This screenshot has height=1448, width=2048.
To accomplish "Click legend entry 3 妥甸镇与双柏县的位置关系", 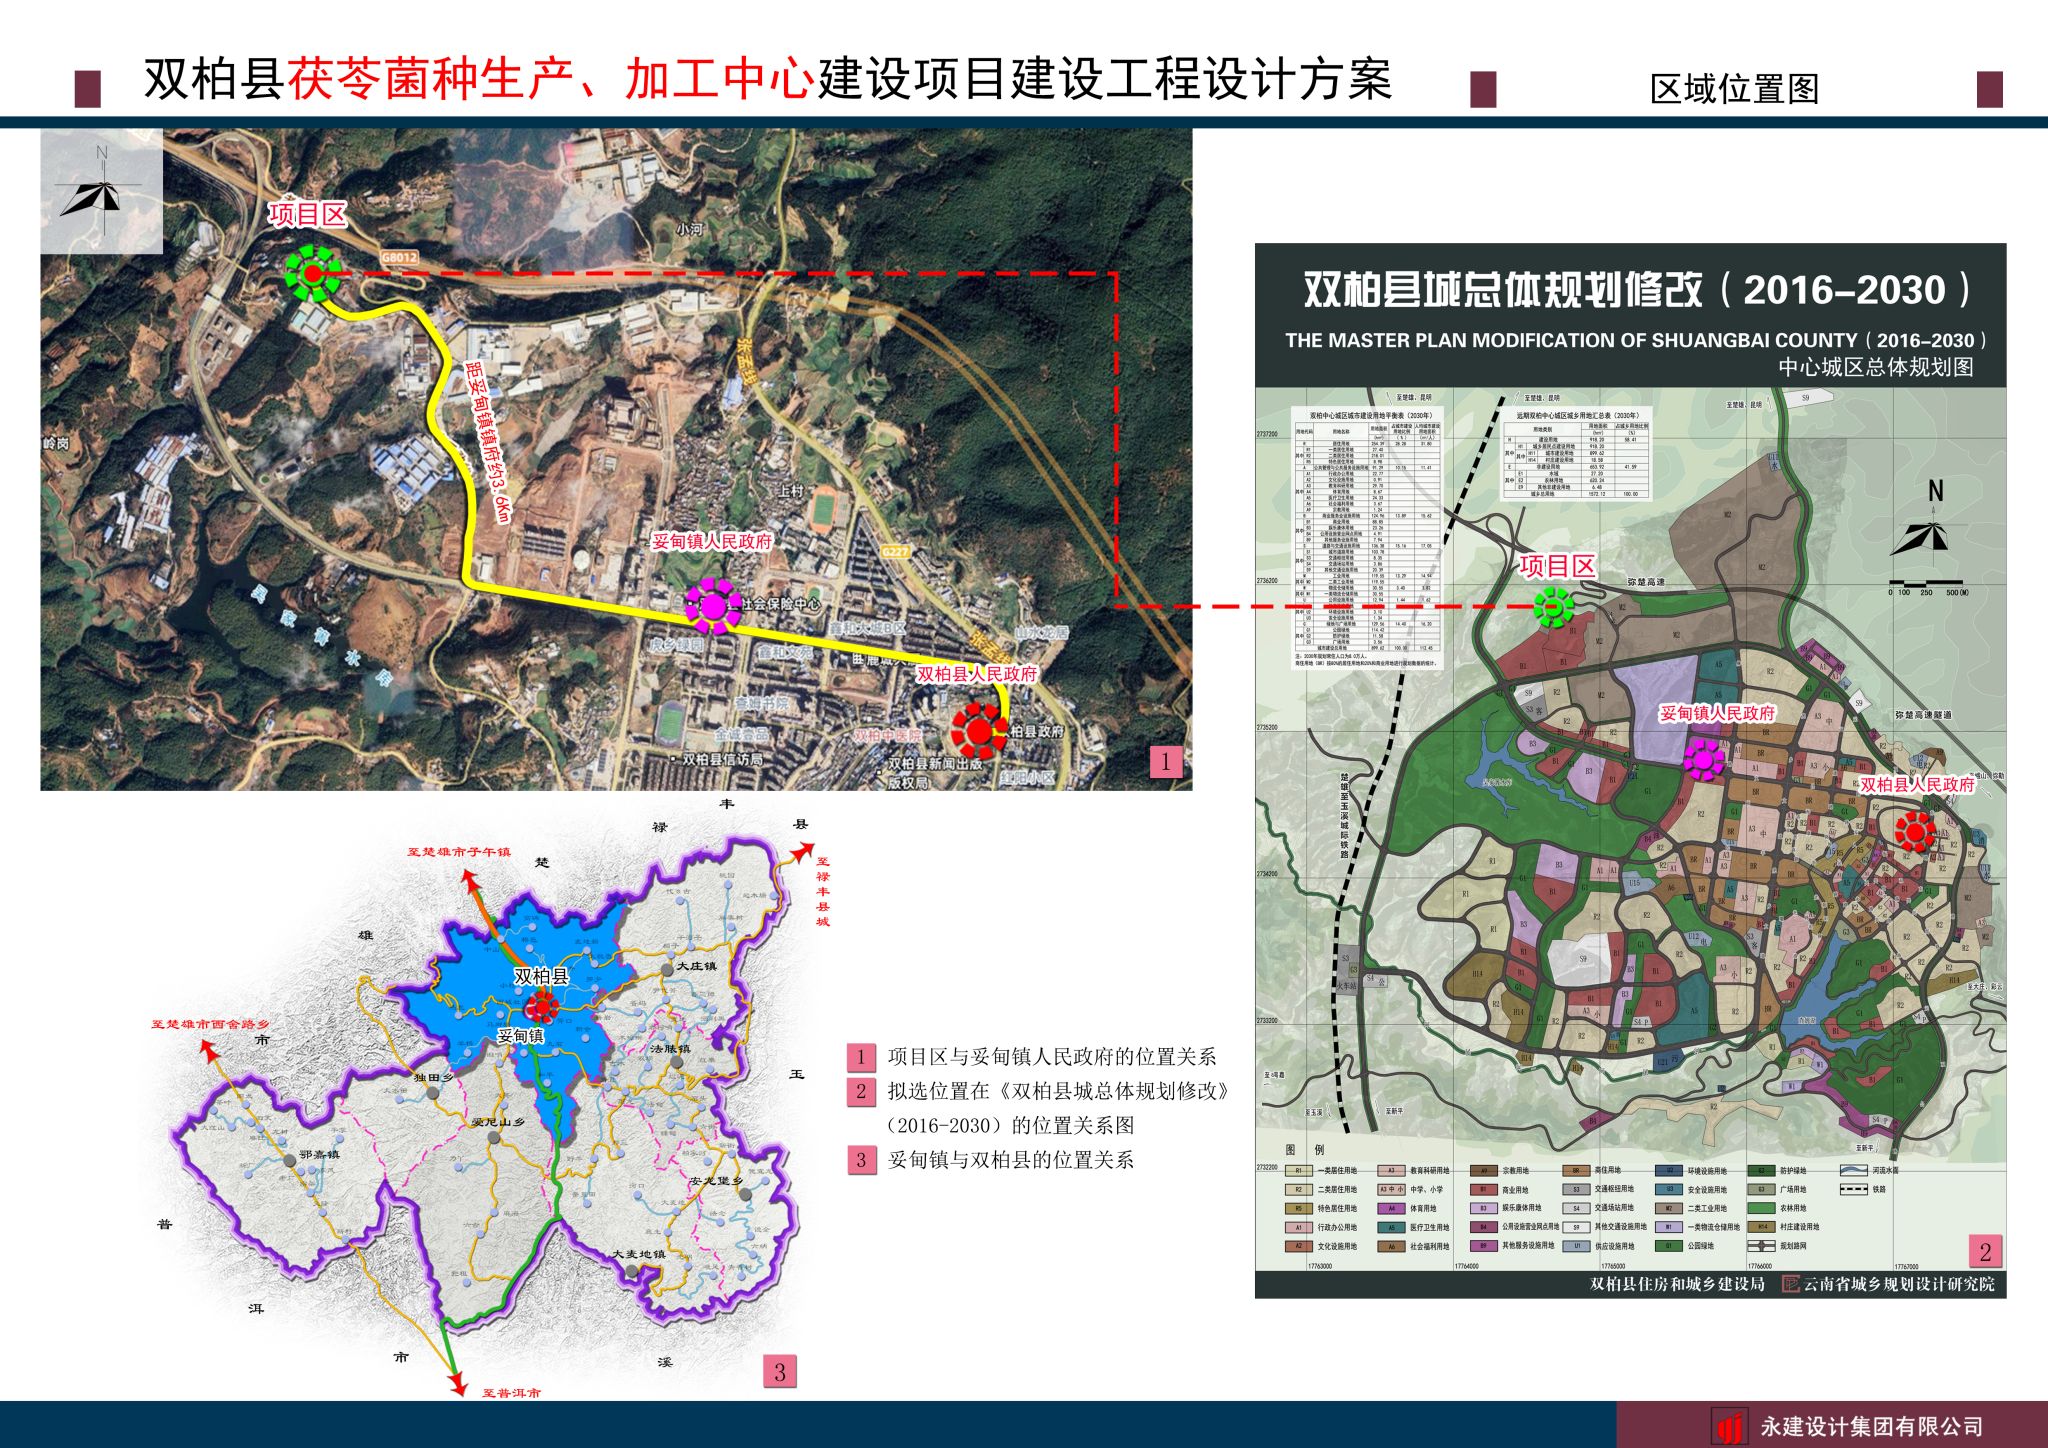I will click(x=1010, y=1160).
